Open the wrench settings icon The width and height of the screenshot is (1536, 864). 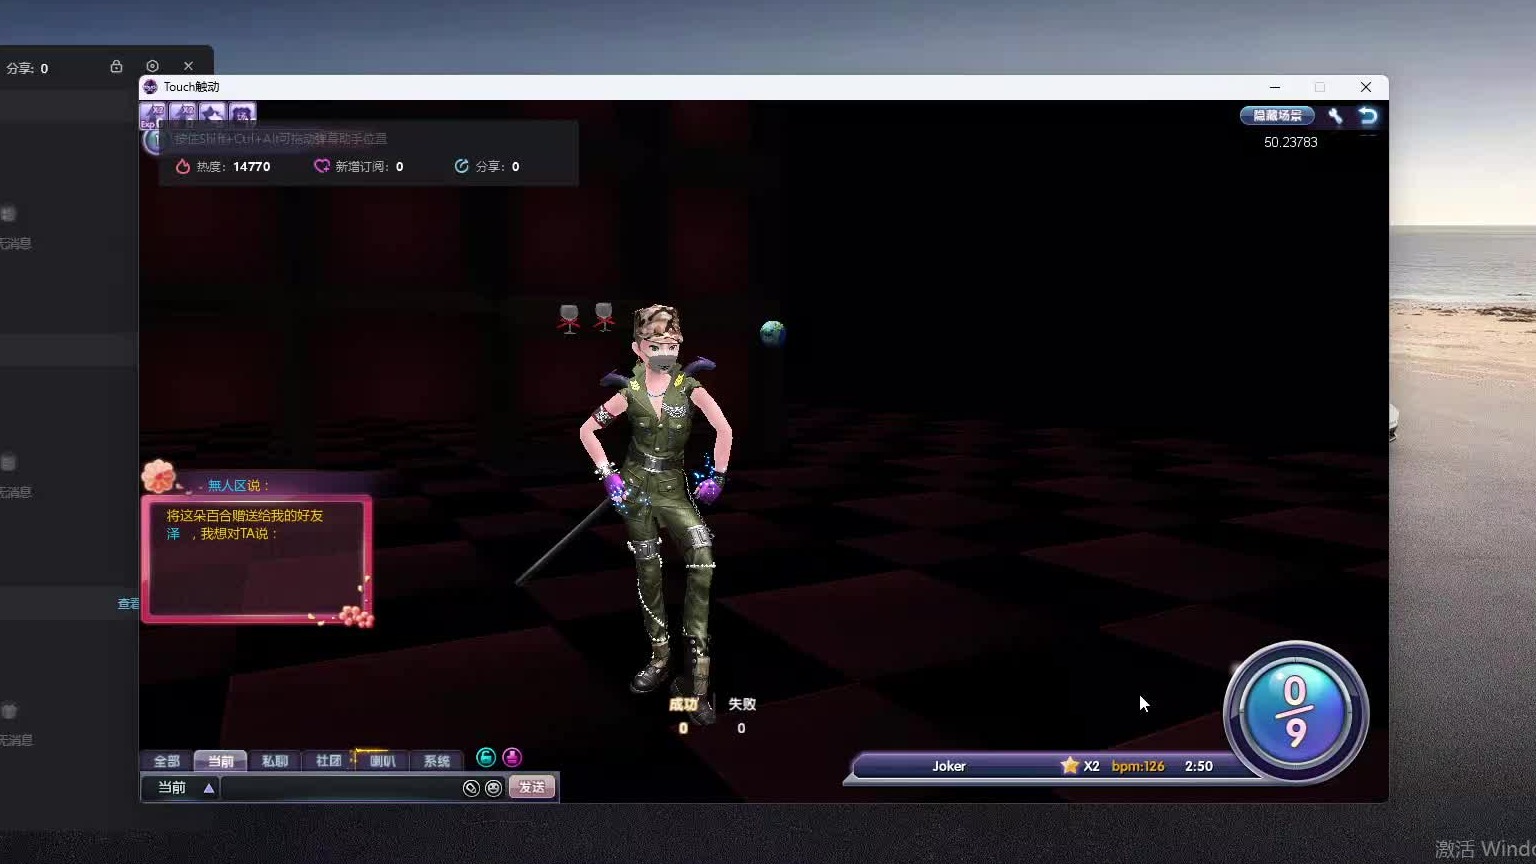click(x=1335, y=116)
